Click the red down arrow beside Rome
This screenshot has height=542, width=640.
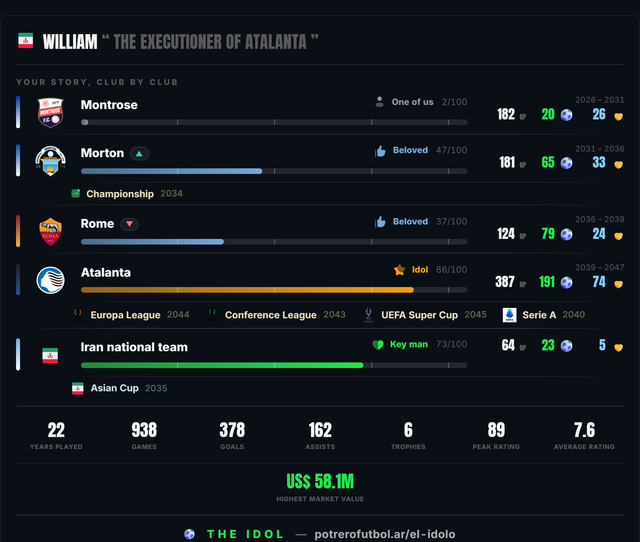[x=129, y=224]
